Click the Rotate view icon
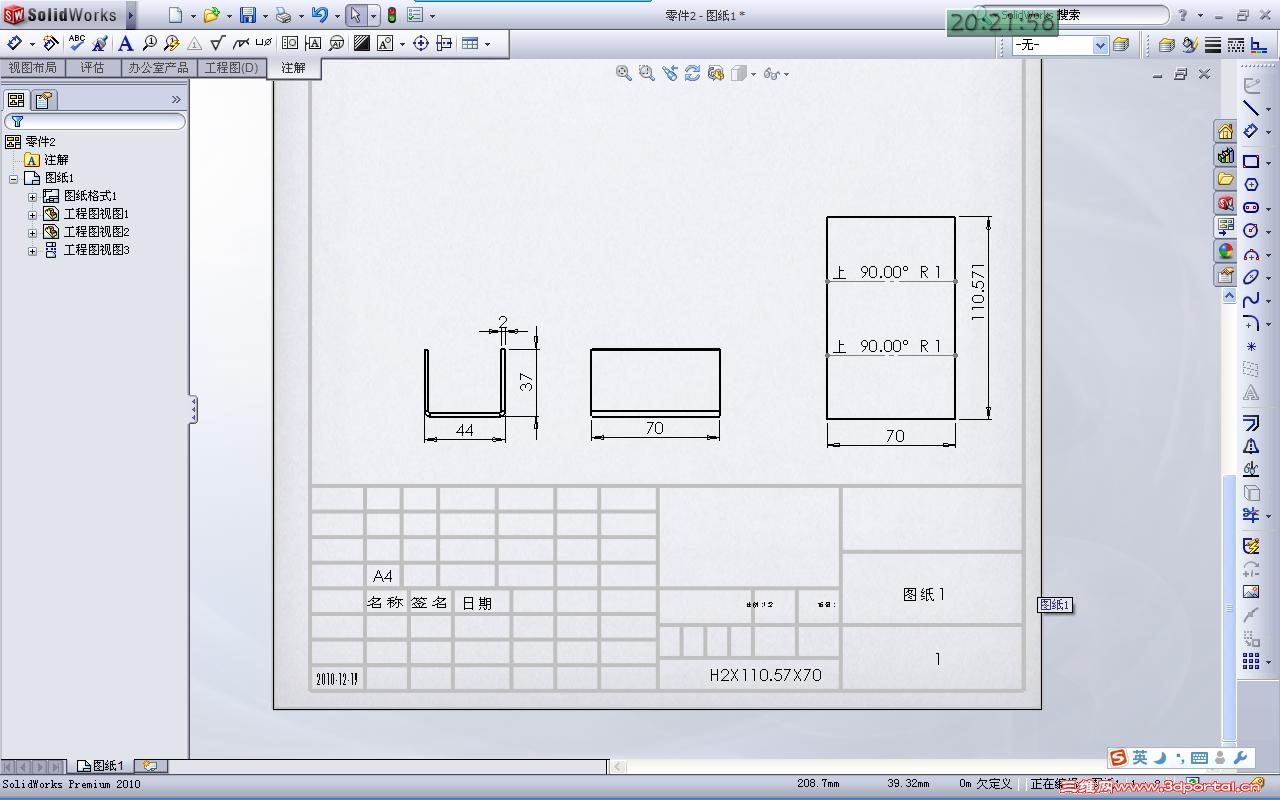1280x800 pixels. 693,73
